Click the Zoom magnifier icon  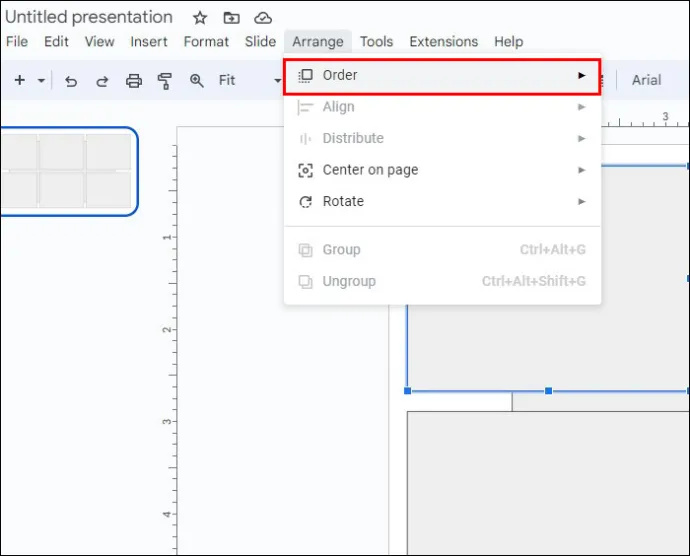pos(196,81)
